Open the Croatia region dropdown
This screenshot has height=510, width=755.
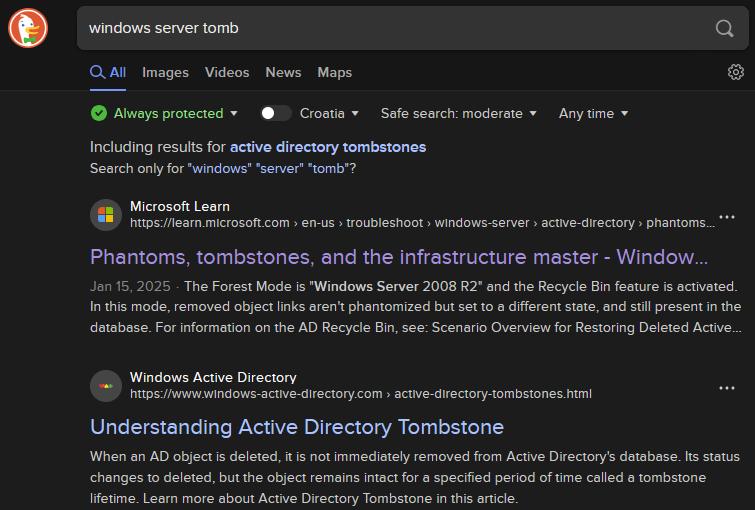329,113
